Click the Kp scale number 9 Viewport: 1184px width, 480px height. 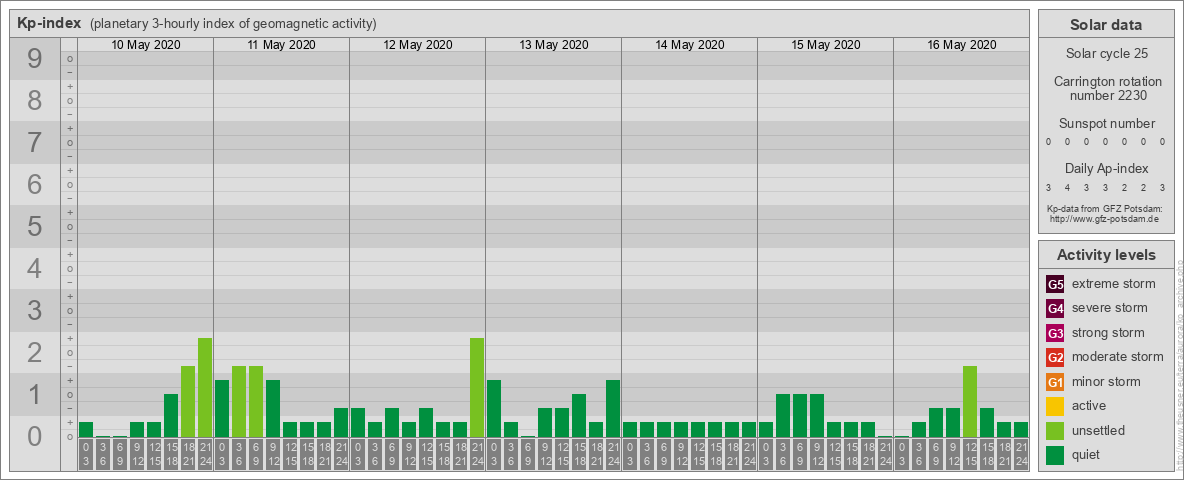[x=35, y=59]
